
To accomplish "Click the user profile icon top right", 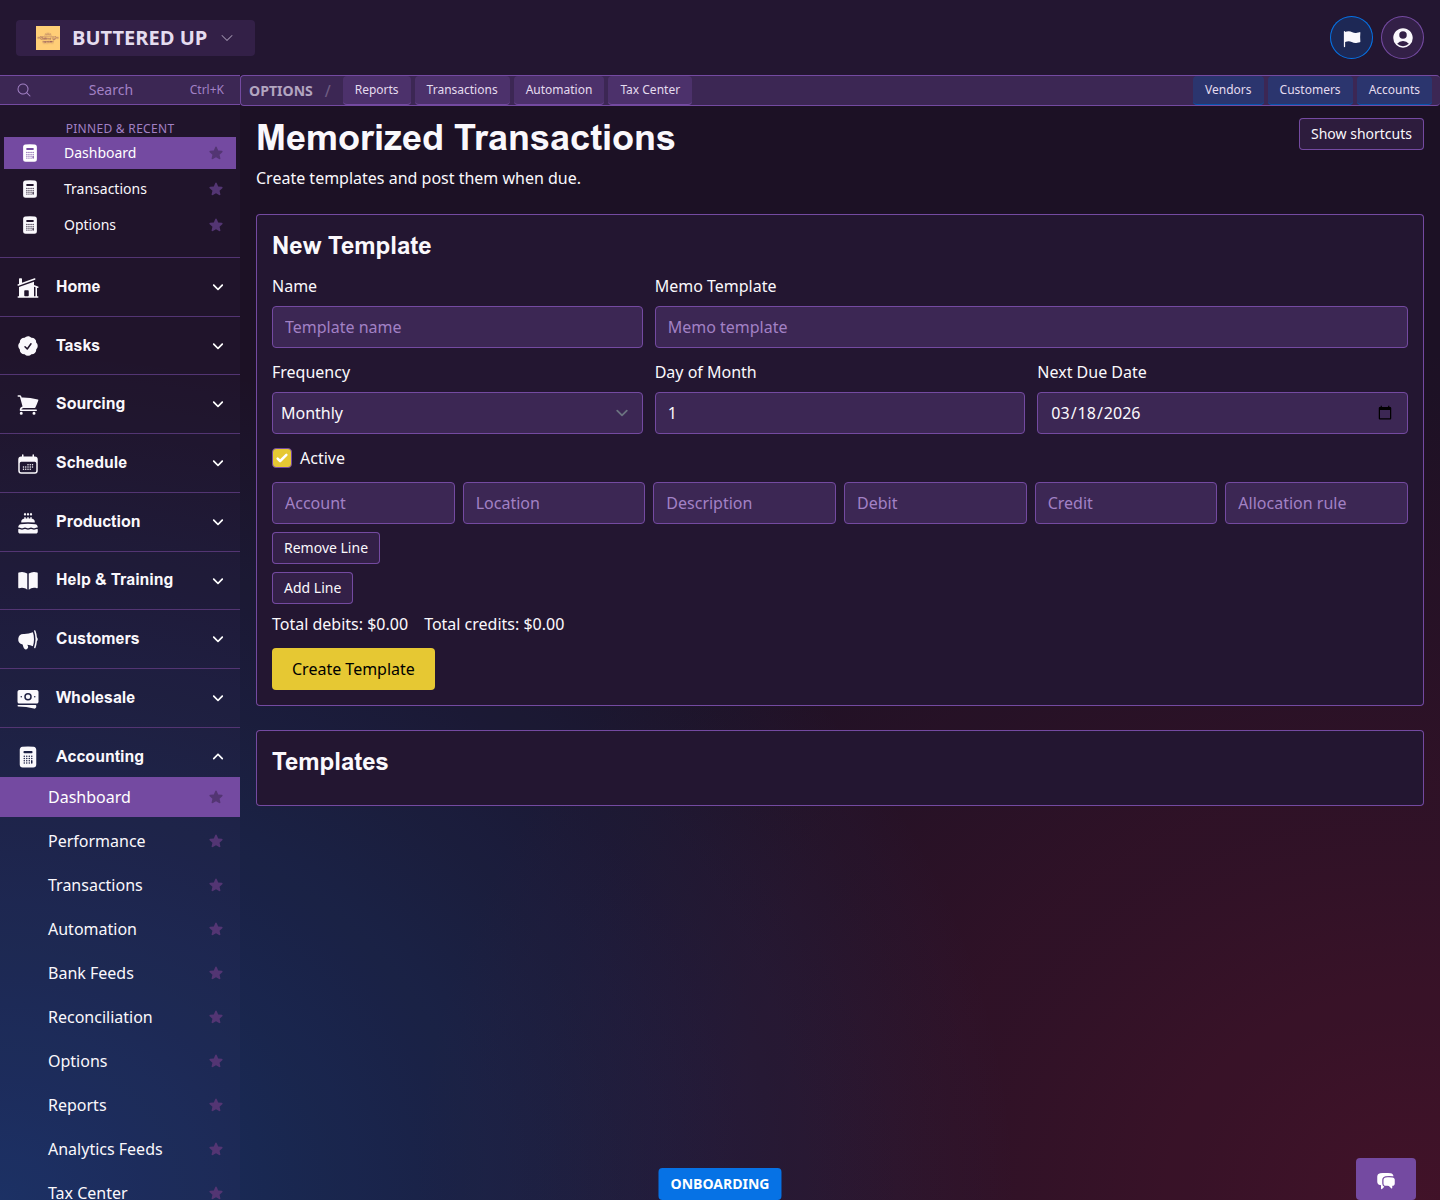I will [x=1401, y=37].
